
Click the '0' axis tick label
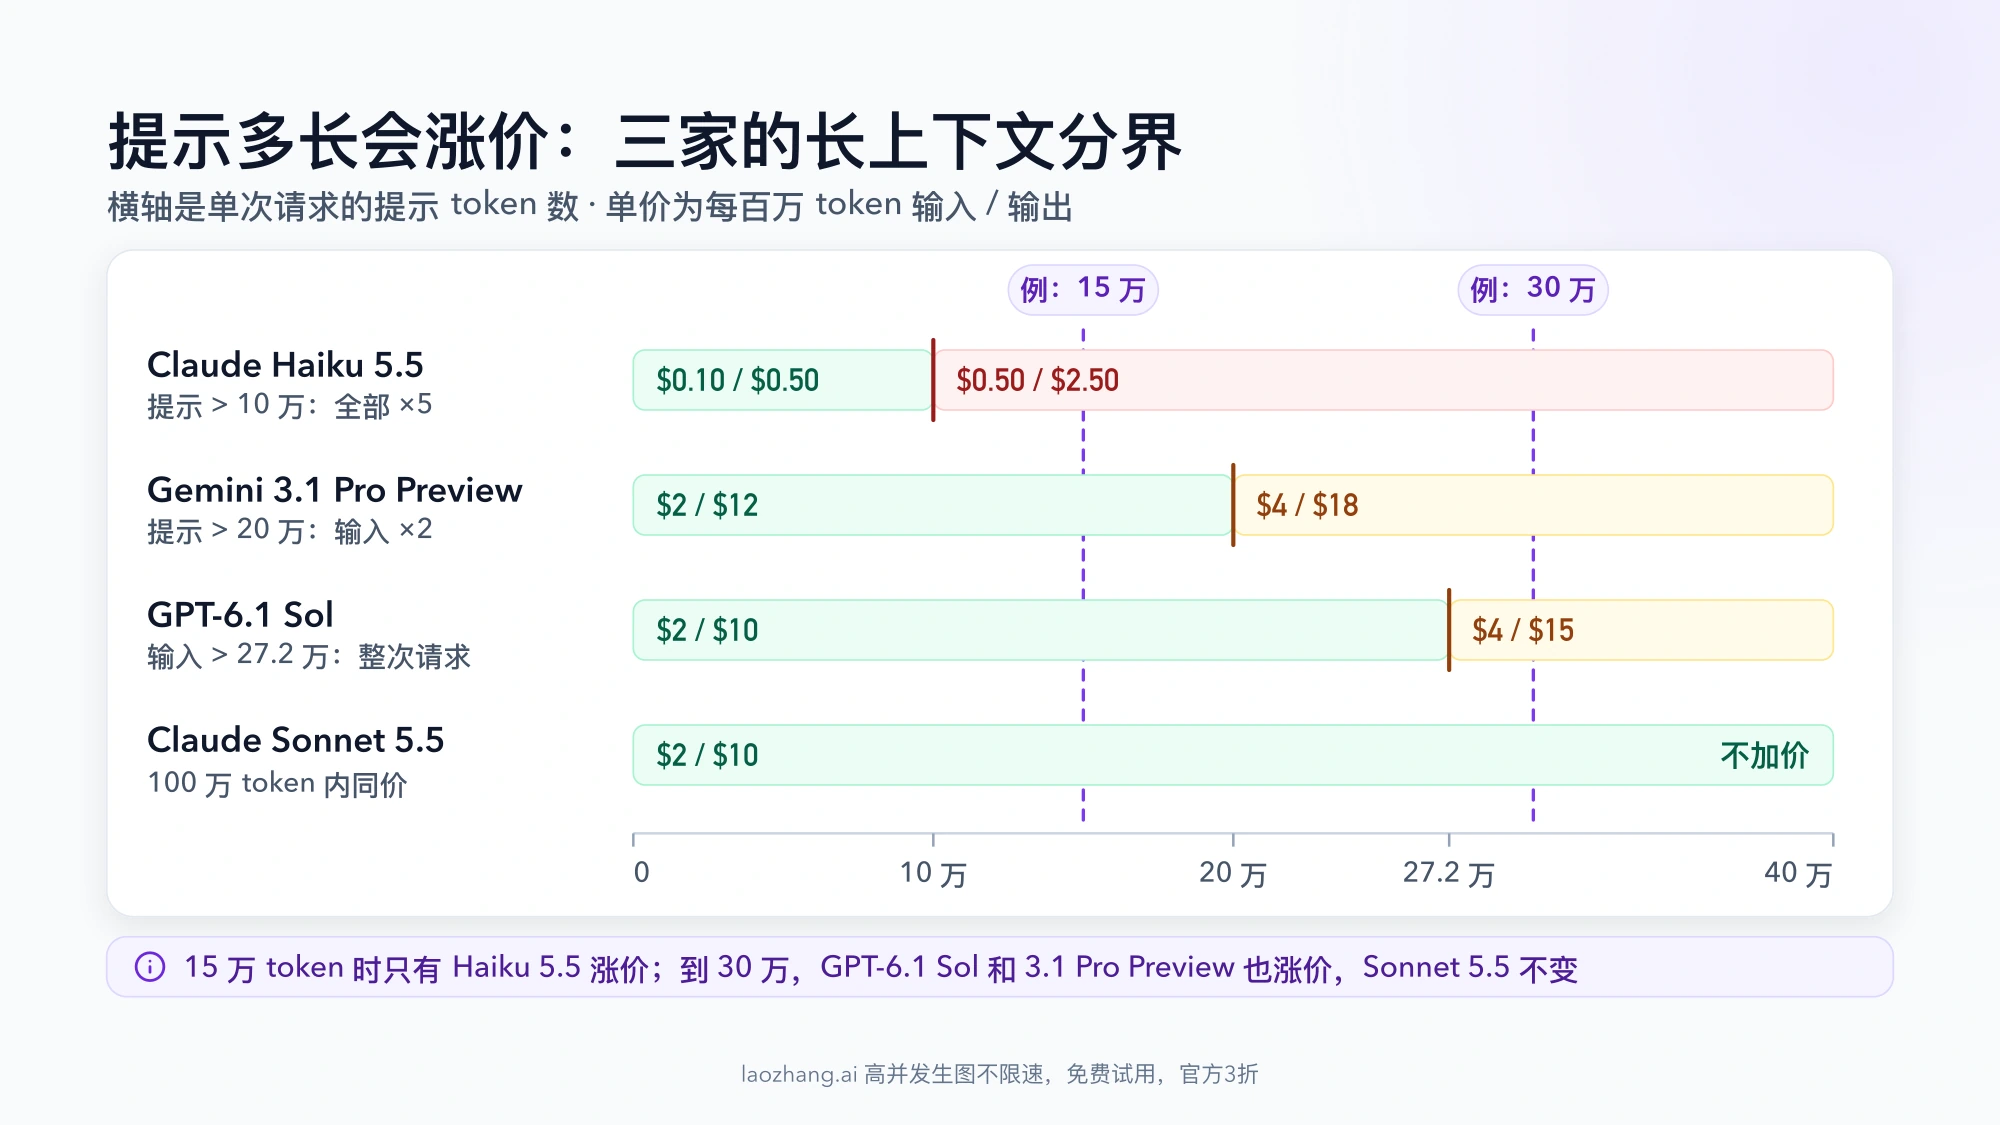click(x=642, y=873)
